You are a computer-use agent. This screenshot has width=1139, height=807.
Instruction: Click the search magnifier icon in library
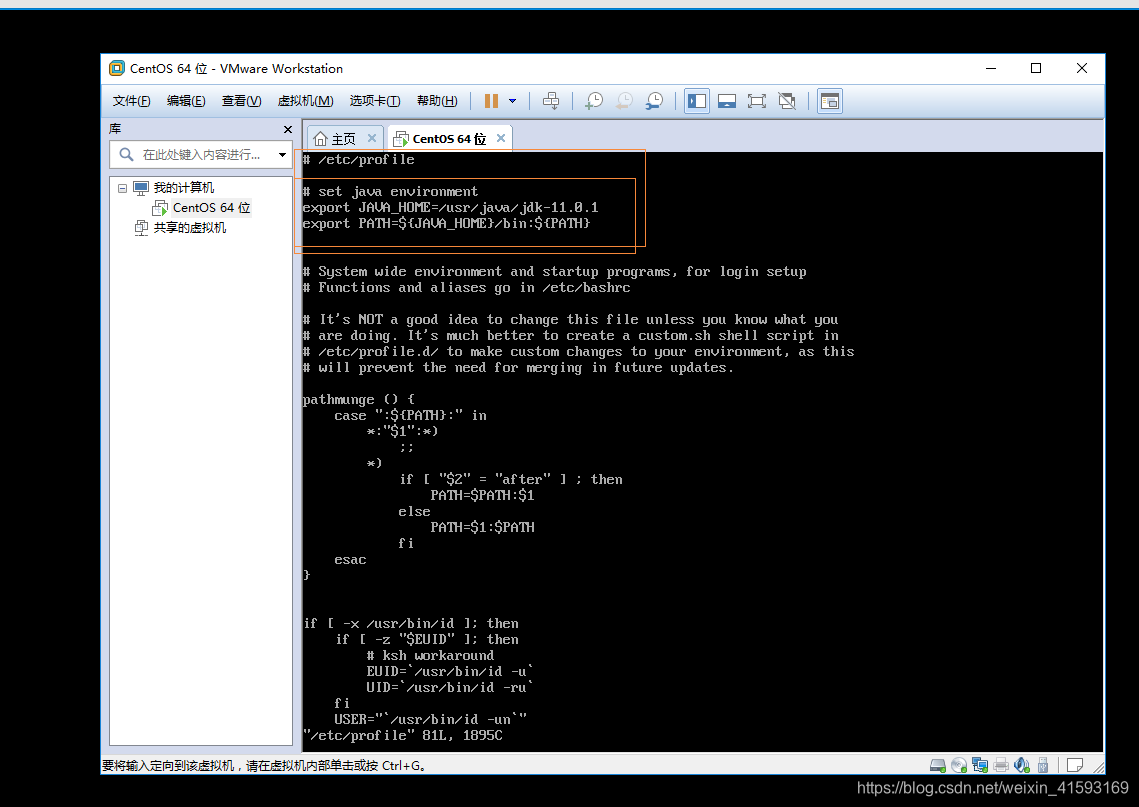[126, 155]
